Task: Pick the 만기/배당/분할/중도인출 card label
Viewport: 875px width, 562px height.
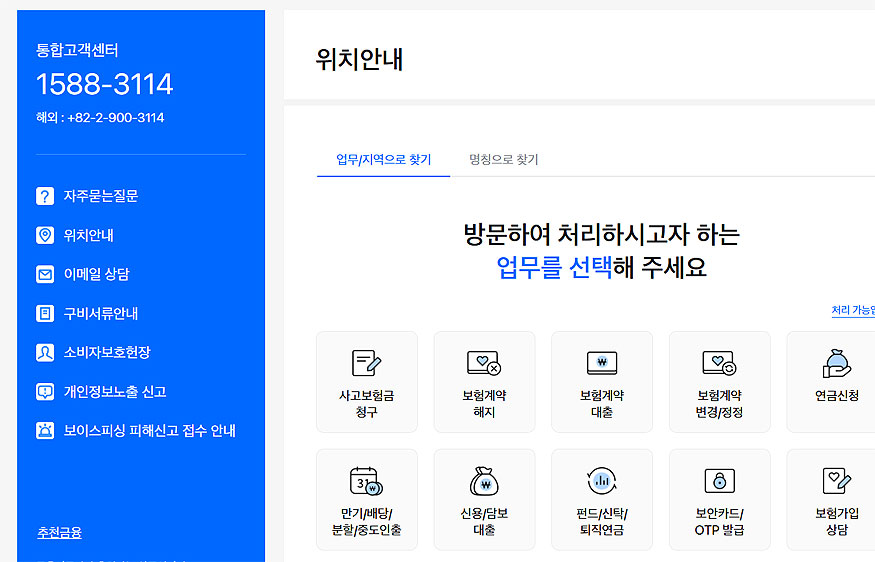Action: point(367,521)
